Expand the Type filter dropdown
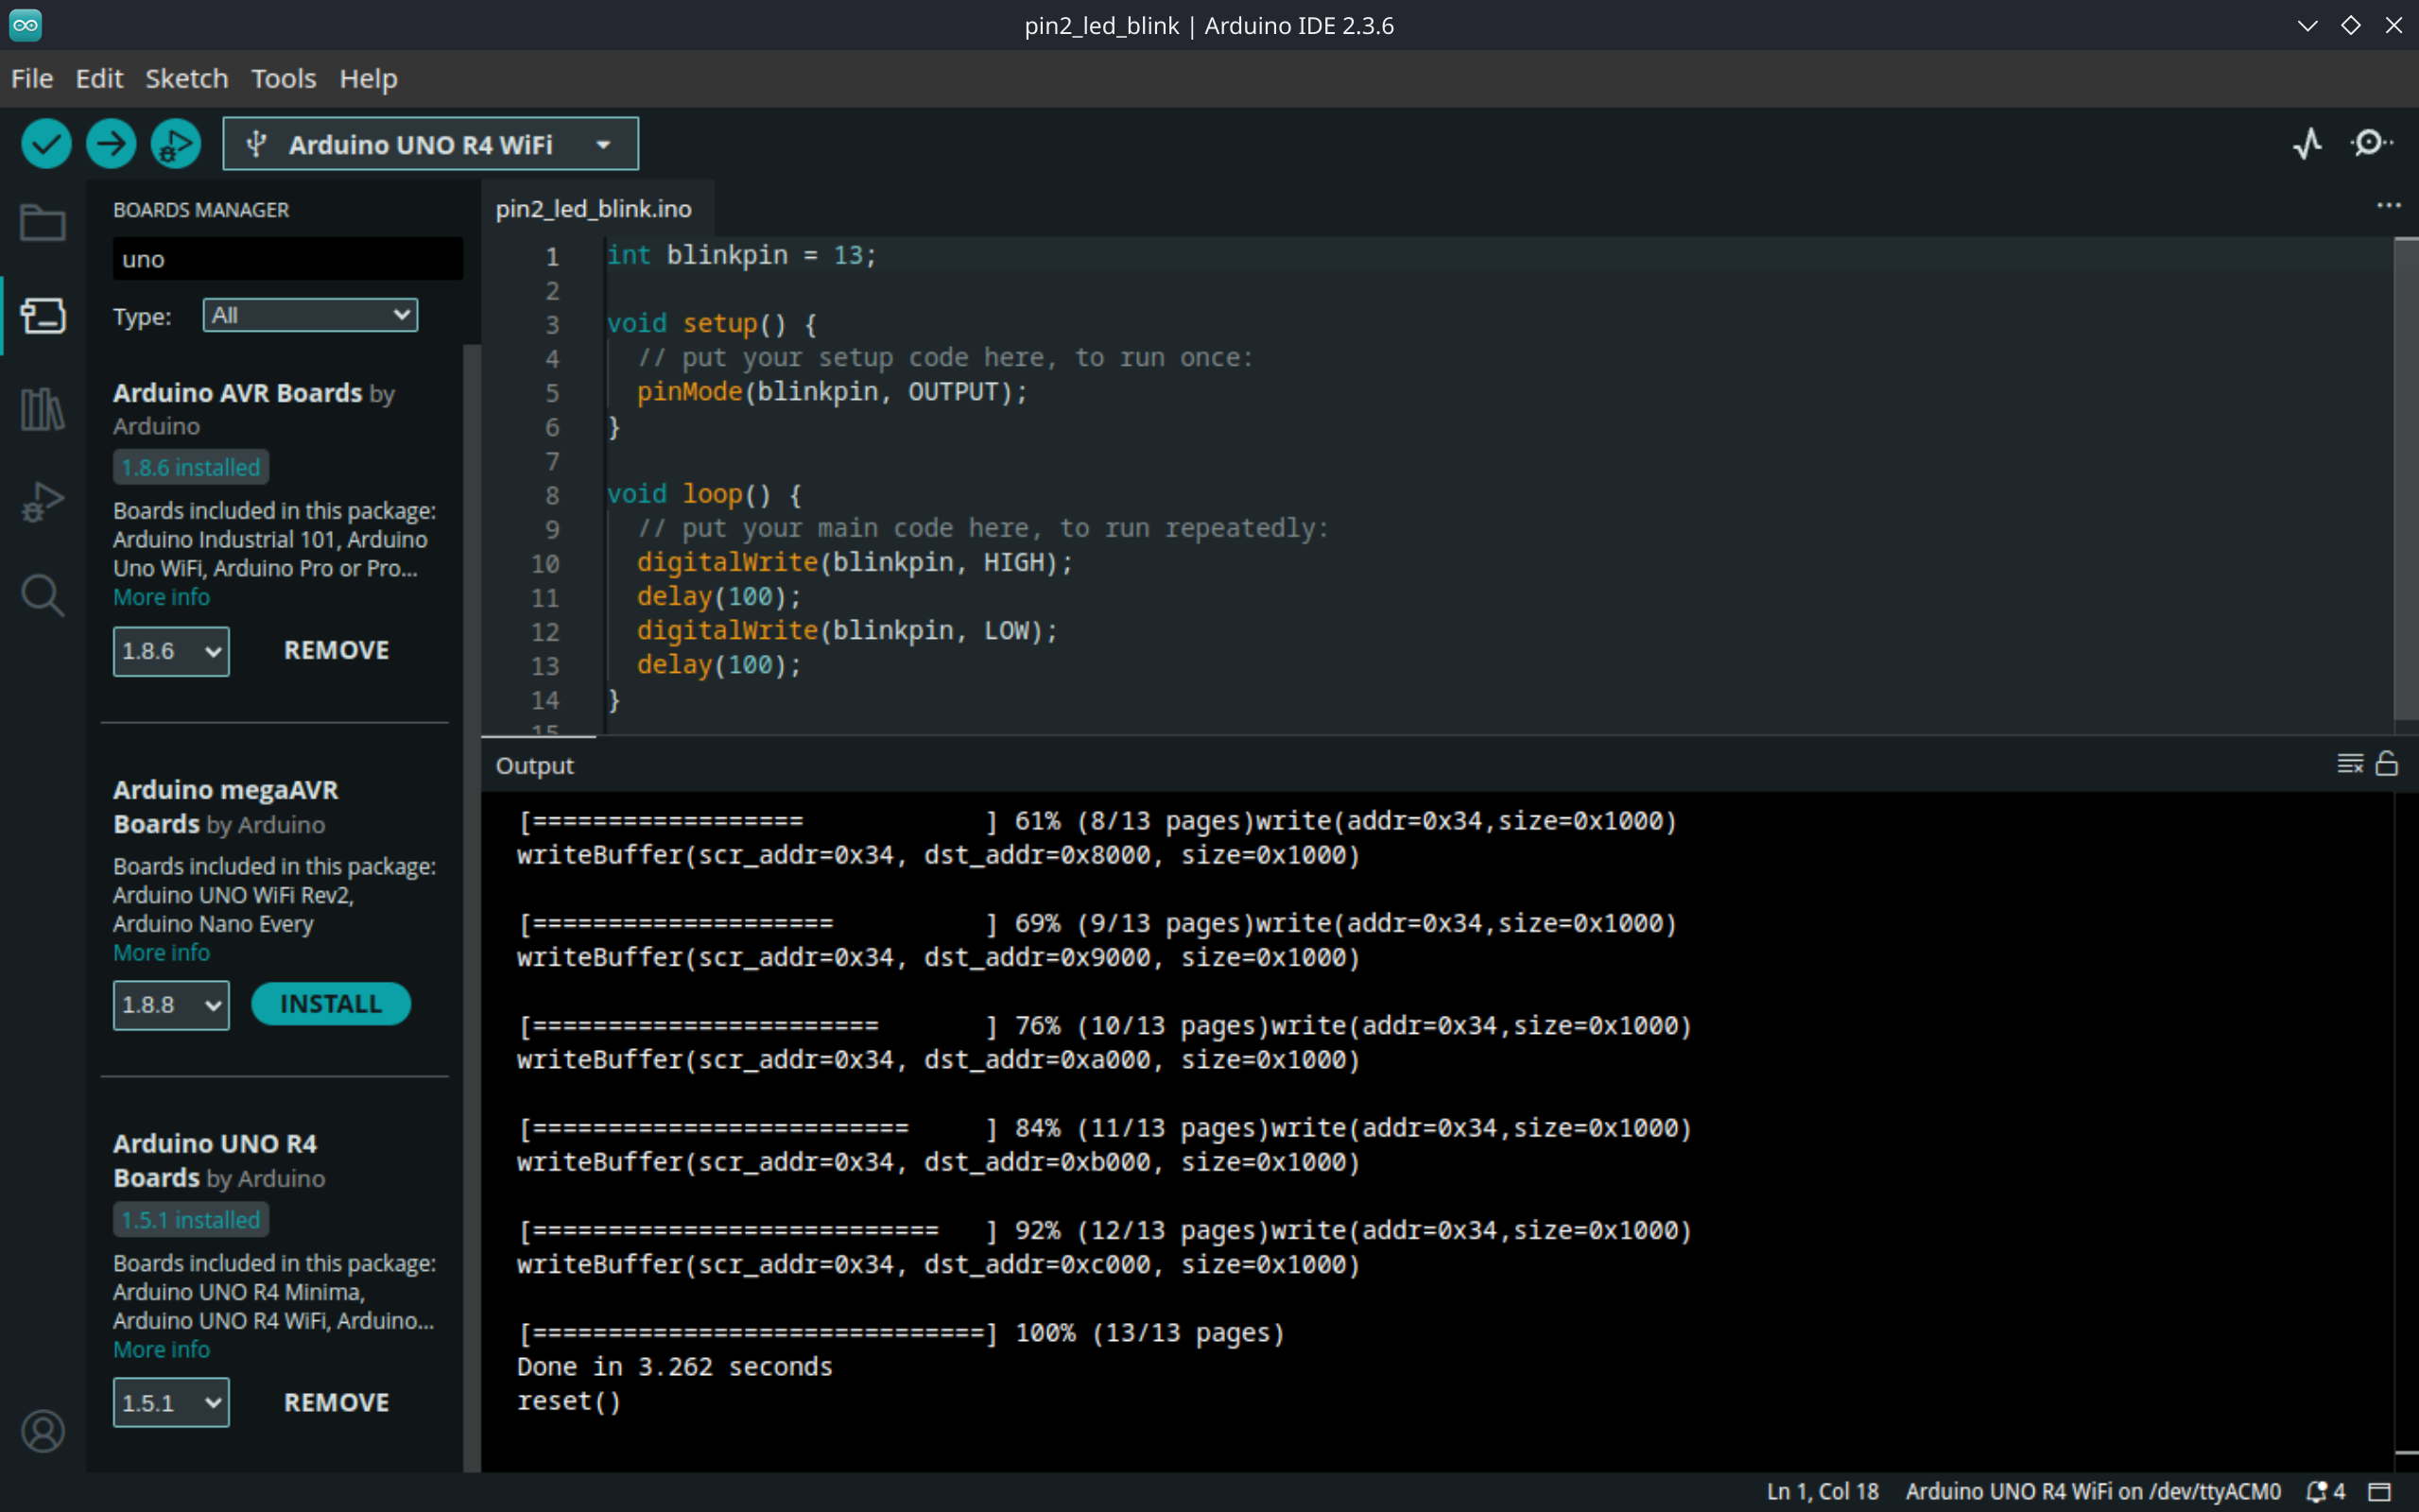Image resolution: width=2419 pixels, height=1512 pixels. [x=310, y=316]
